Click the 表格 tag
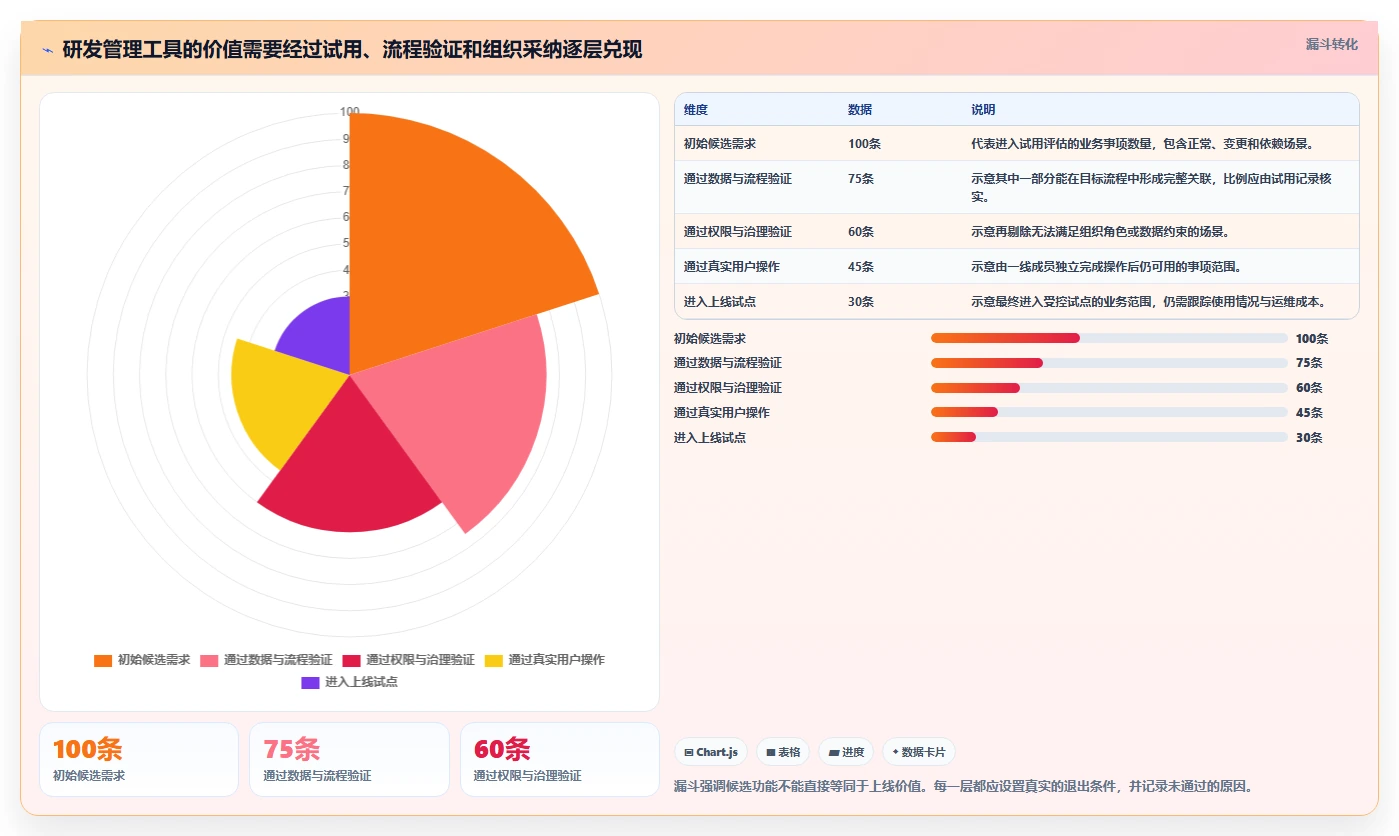This screenshot has height=836, width=1399. 783,752
